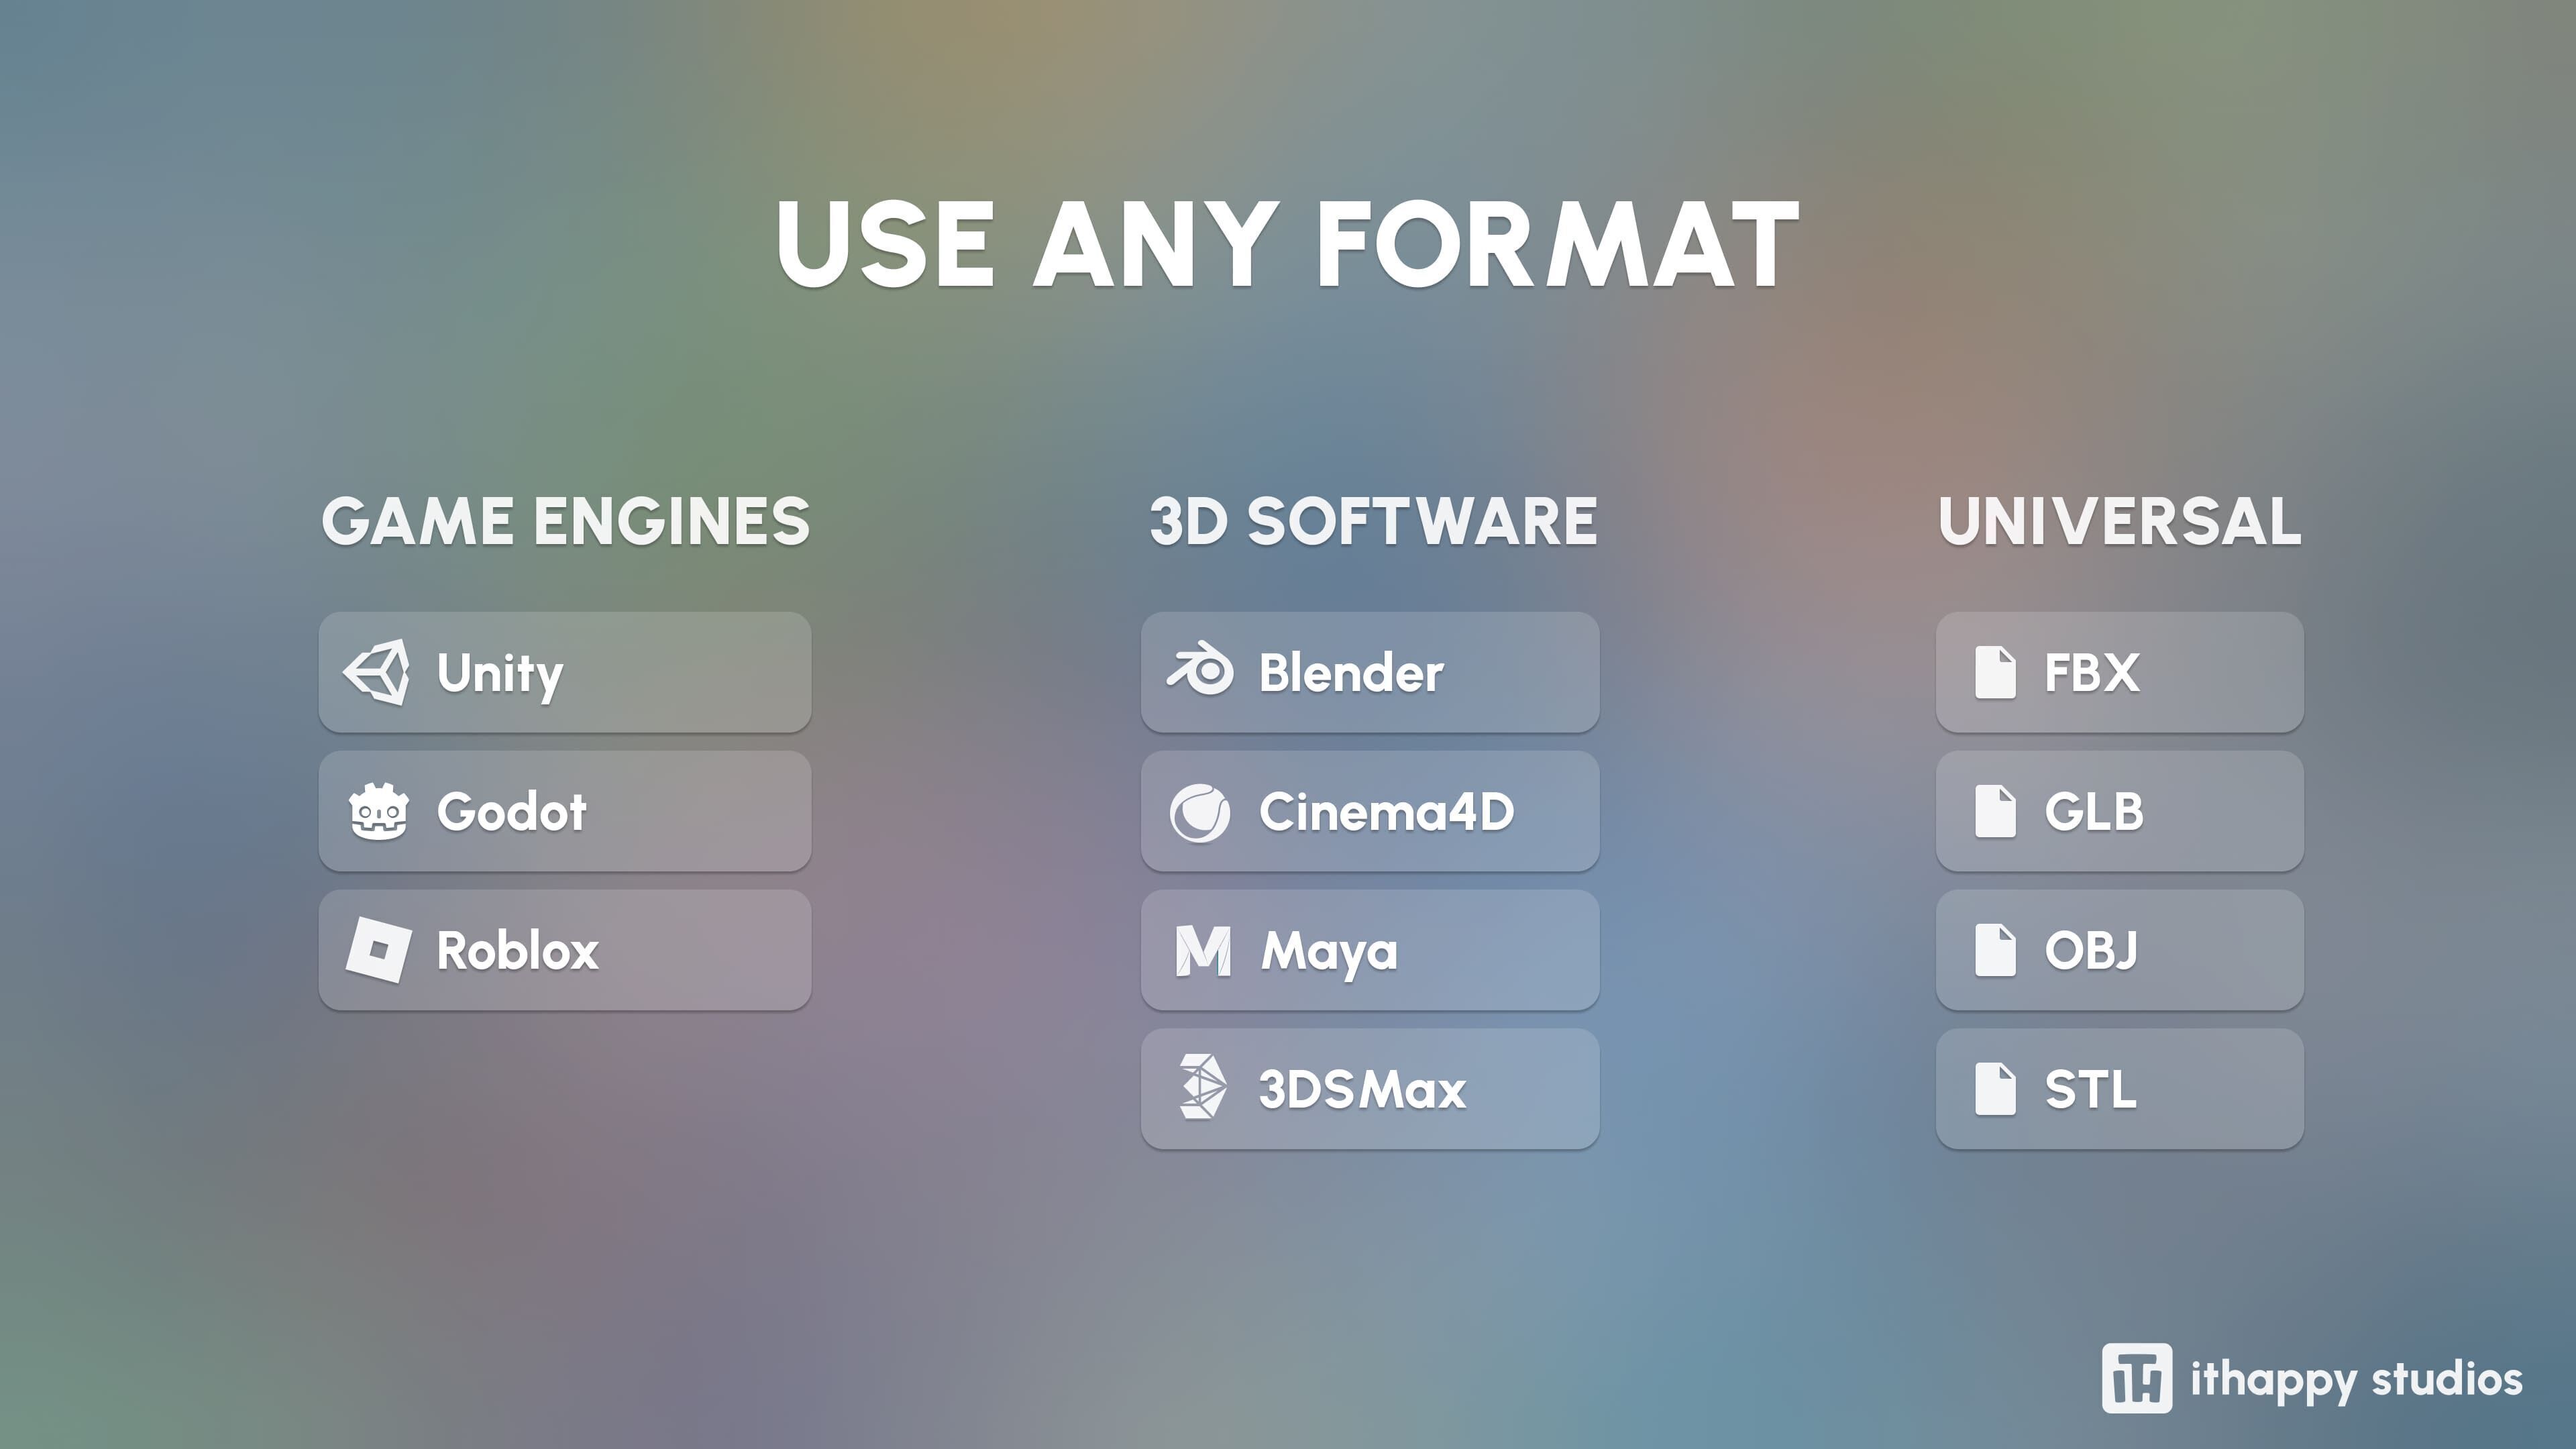This screenshot has height=1449, width=2576.
Task: Click the GLB file document icon
Action: tap(1995, 811)
